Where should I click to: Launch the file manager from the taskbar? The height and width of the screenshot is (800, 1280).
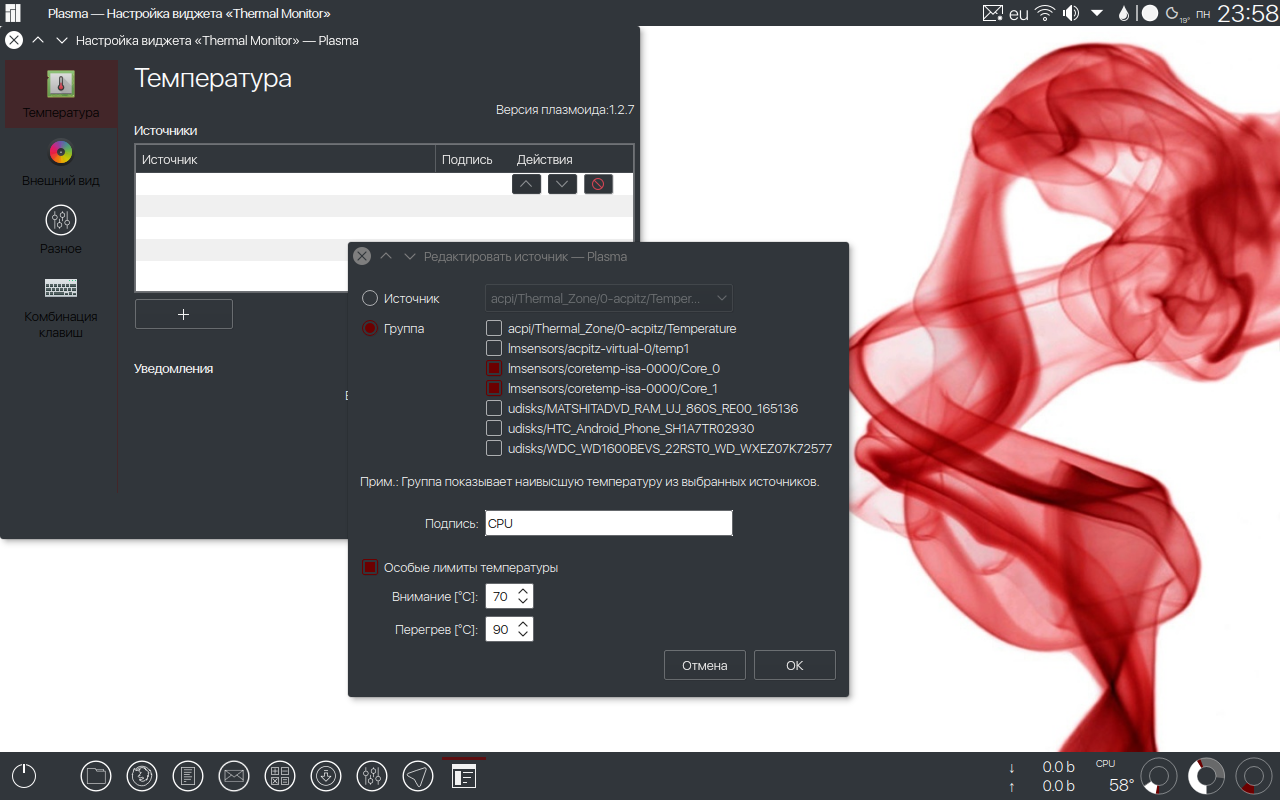[96, 776]
